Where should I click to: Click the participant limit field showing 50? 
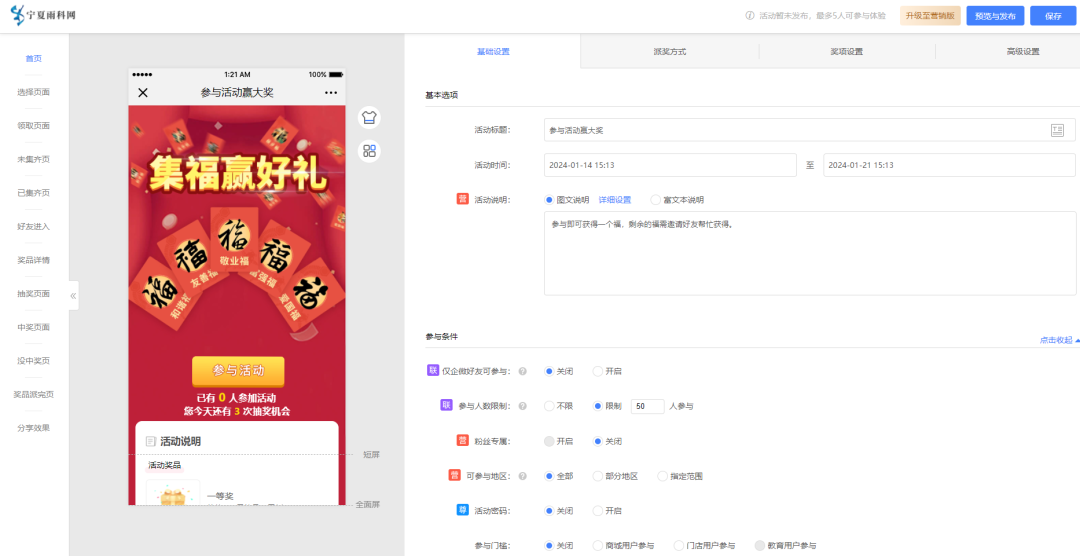tap(647, 406)
